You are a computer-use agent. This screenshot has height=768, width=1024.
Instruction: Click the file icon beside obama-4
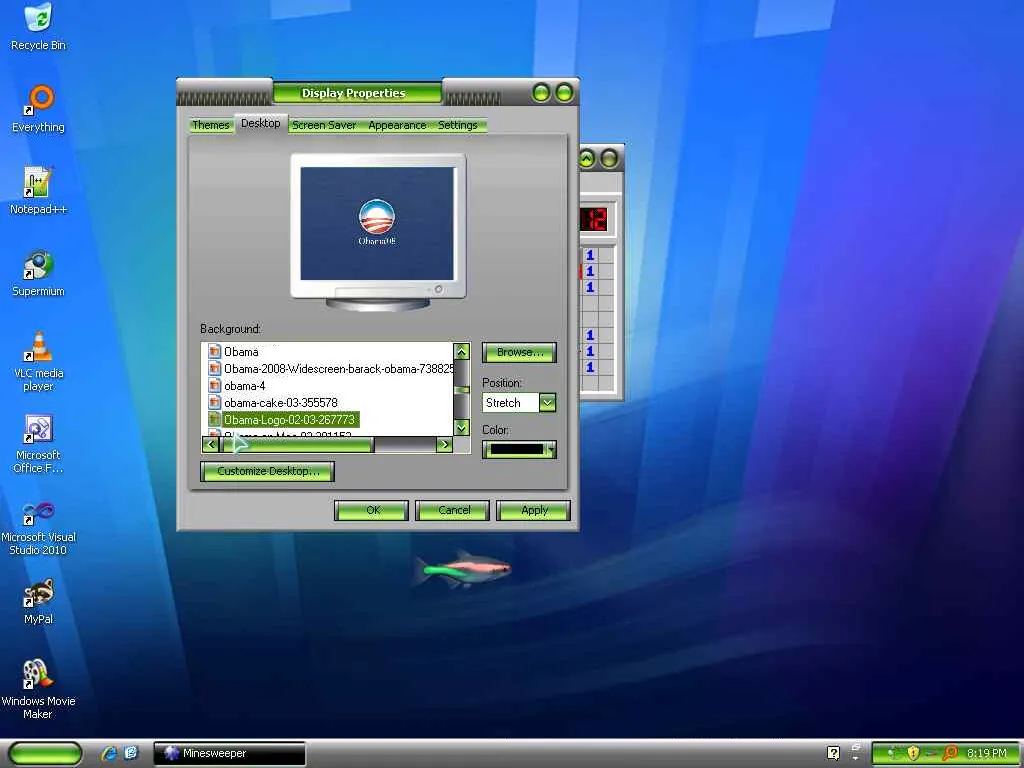click(214, 385)
